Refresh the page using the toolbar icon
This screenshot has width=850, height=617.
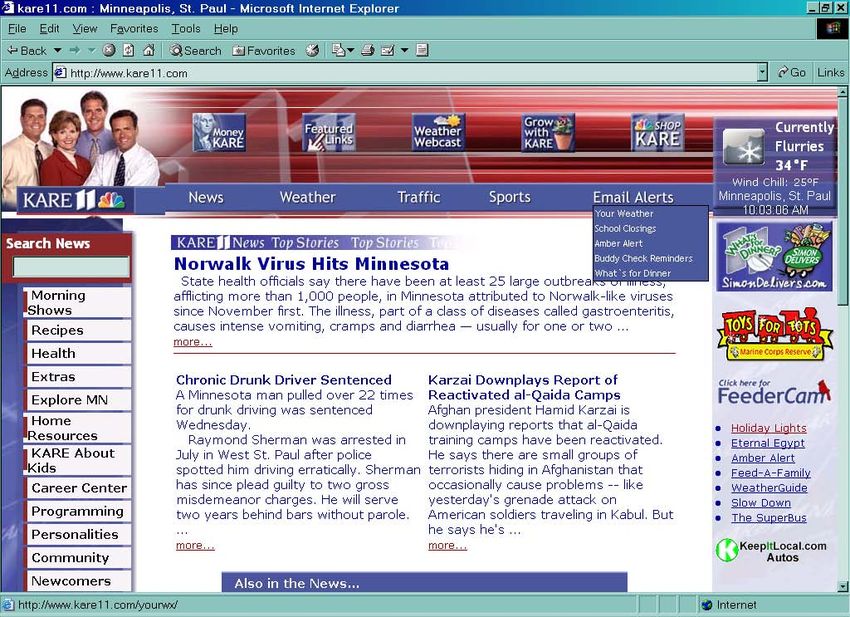[x=128, y=50]
